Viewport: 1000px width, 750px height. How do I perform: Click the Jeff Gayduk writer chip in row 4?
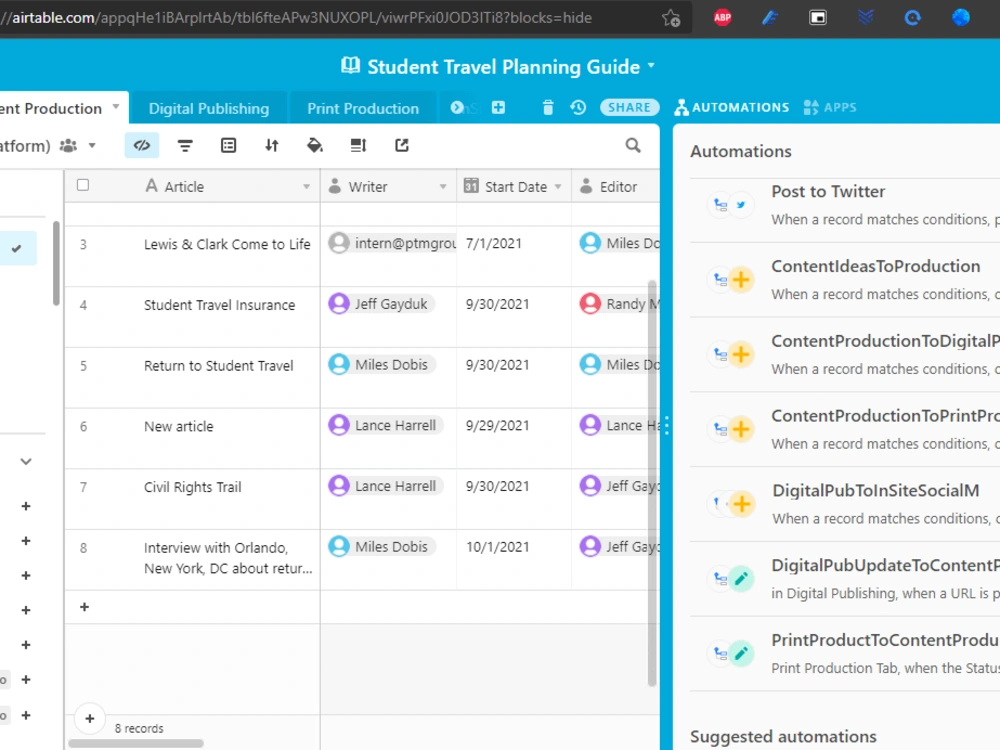coord(381,304)
